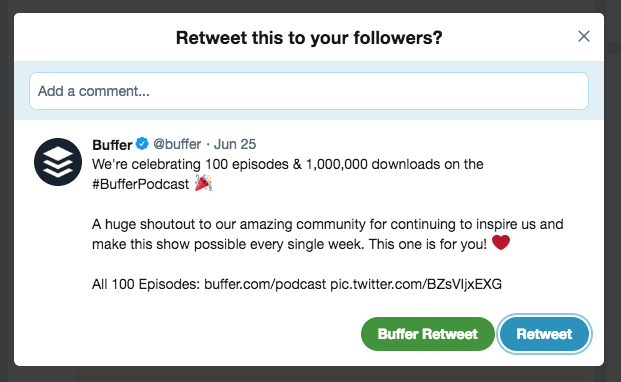Click the green Buffer Retweet button

point(428,334)
